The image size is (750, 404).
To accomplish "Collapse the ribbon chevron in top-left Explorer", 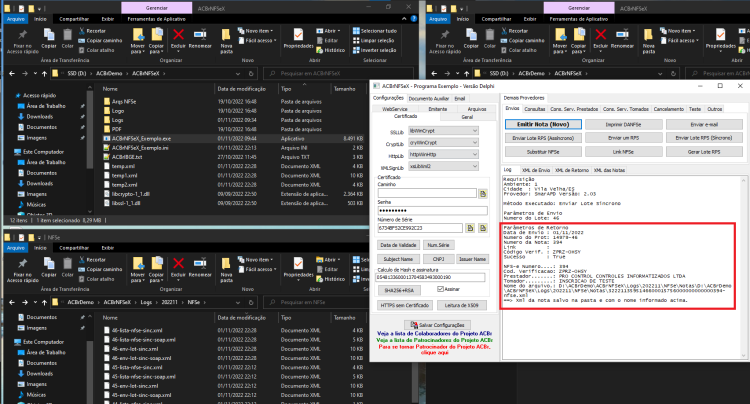I will [404, 19].
